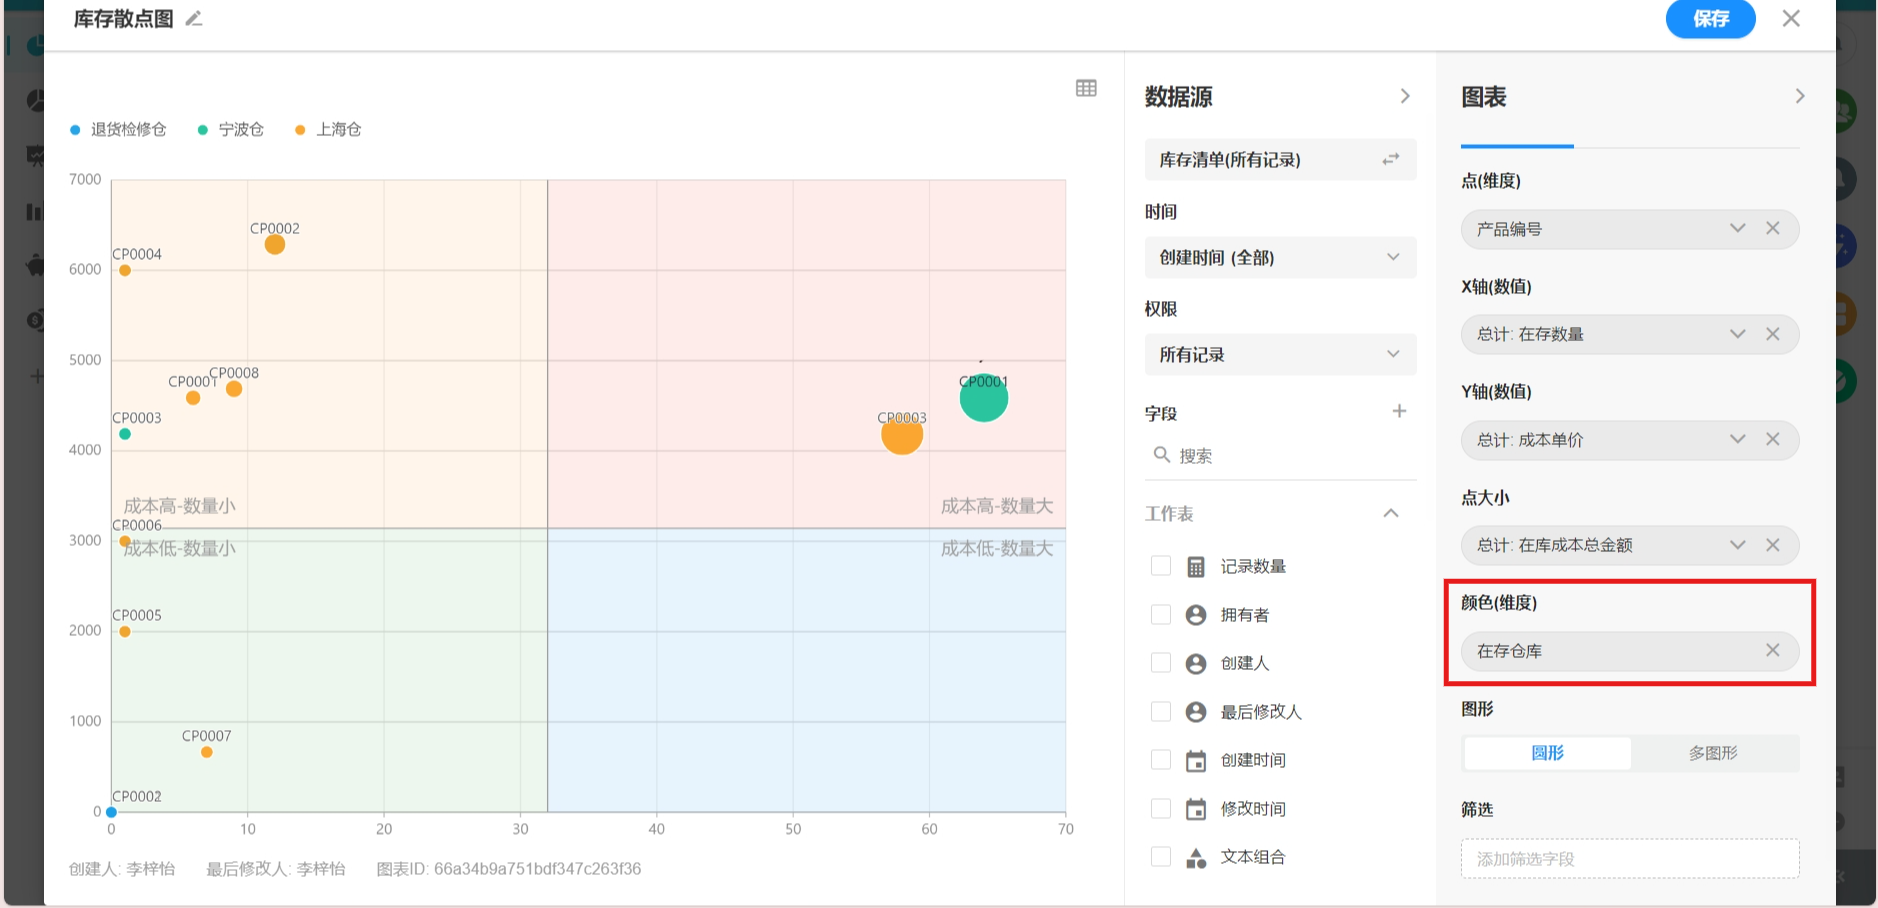Remove 产品编号 with its X icon
The width and height of the screenshot is (1878, 908).
[1772, 229]
